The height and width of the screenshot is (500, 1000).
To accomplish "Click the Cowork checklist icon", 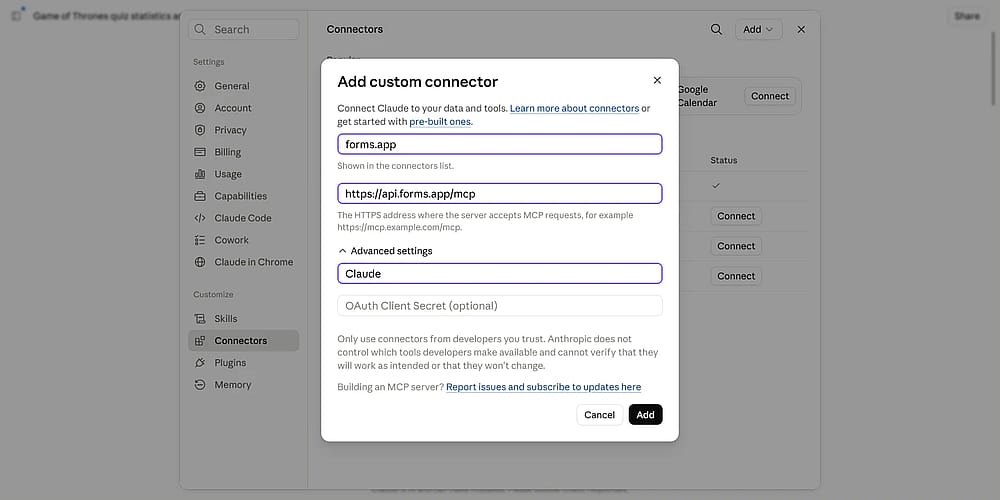I will tap(200, 240).
